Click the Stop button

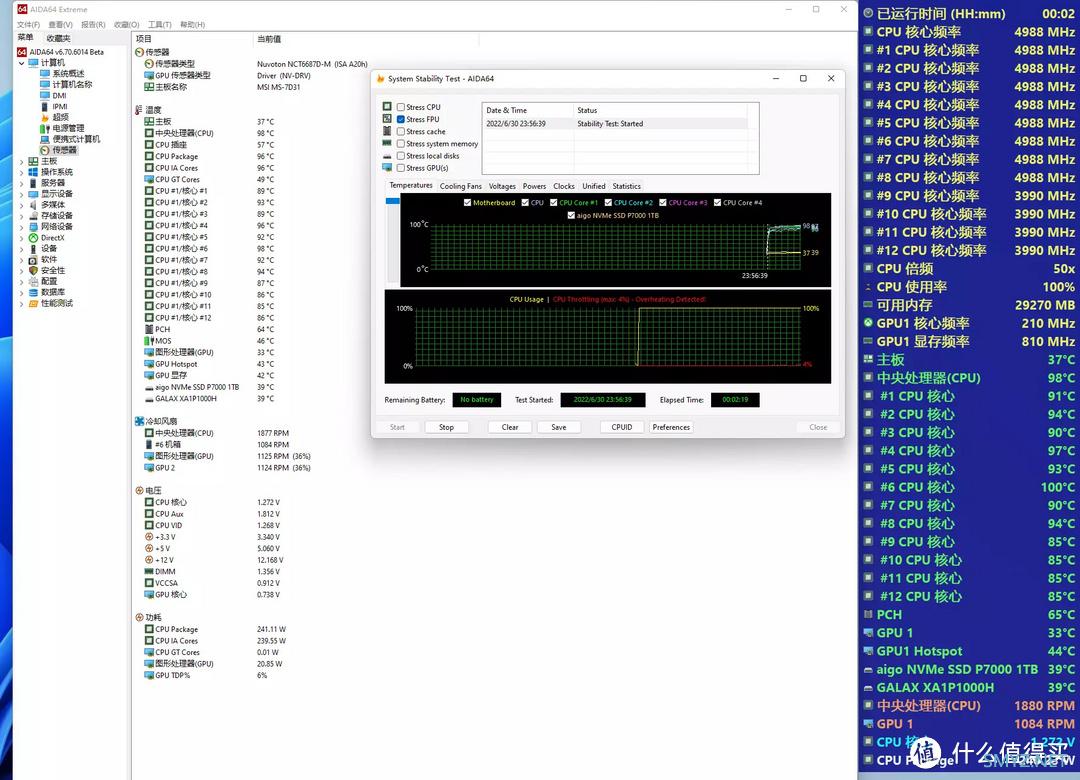(x=446, y=427)
